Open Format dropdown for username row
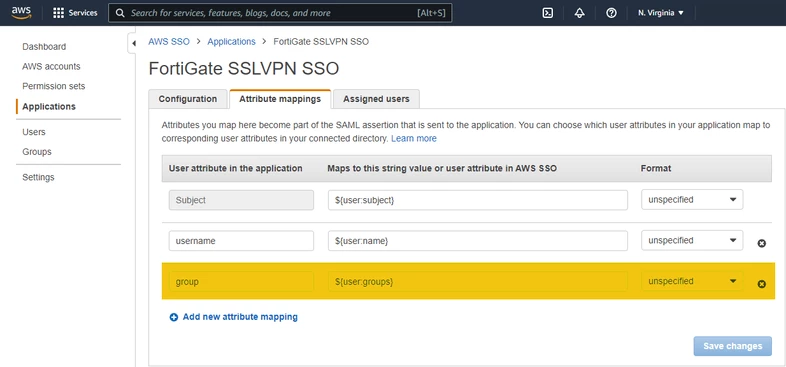 point(692,240)
